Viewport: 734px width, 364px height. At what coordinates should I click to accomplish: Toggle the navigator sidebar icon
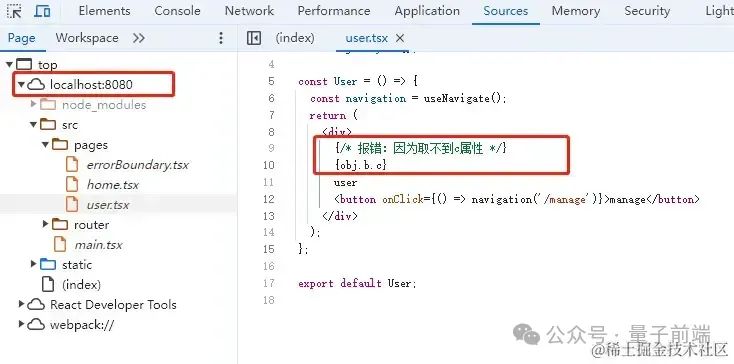254,38
